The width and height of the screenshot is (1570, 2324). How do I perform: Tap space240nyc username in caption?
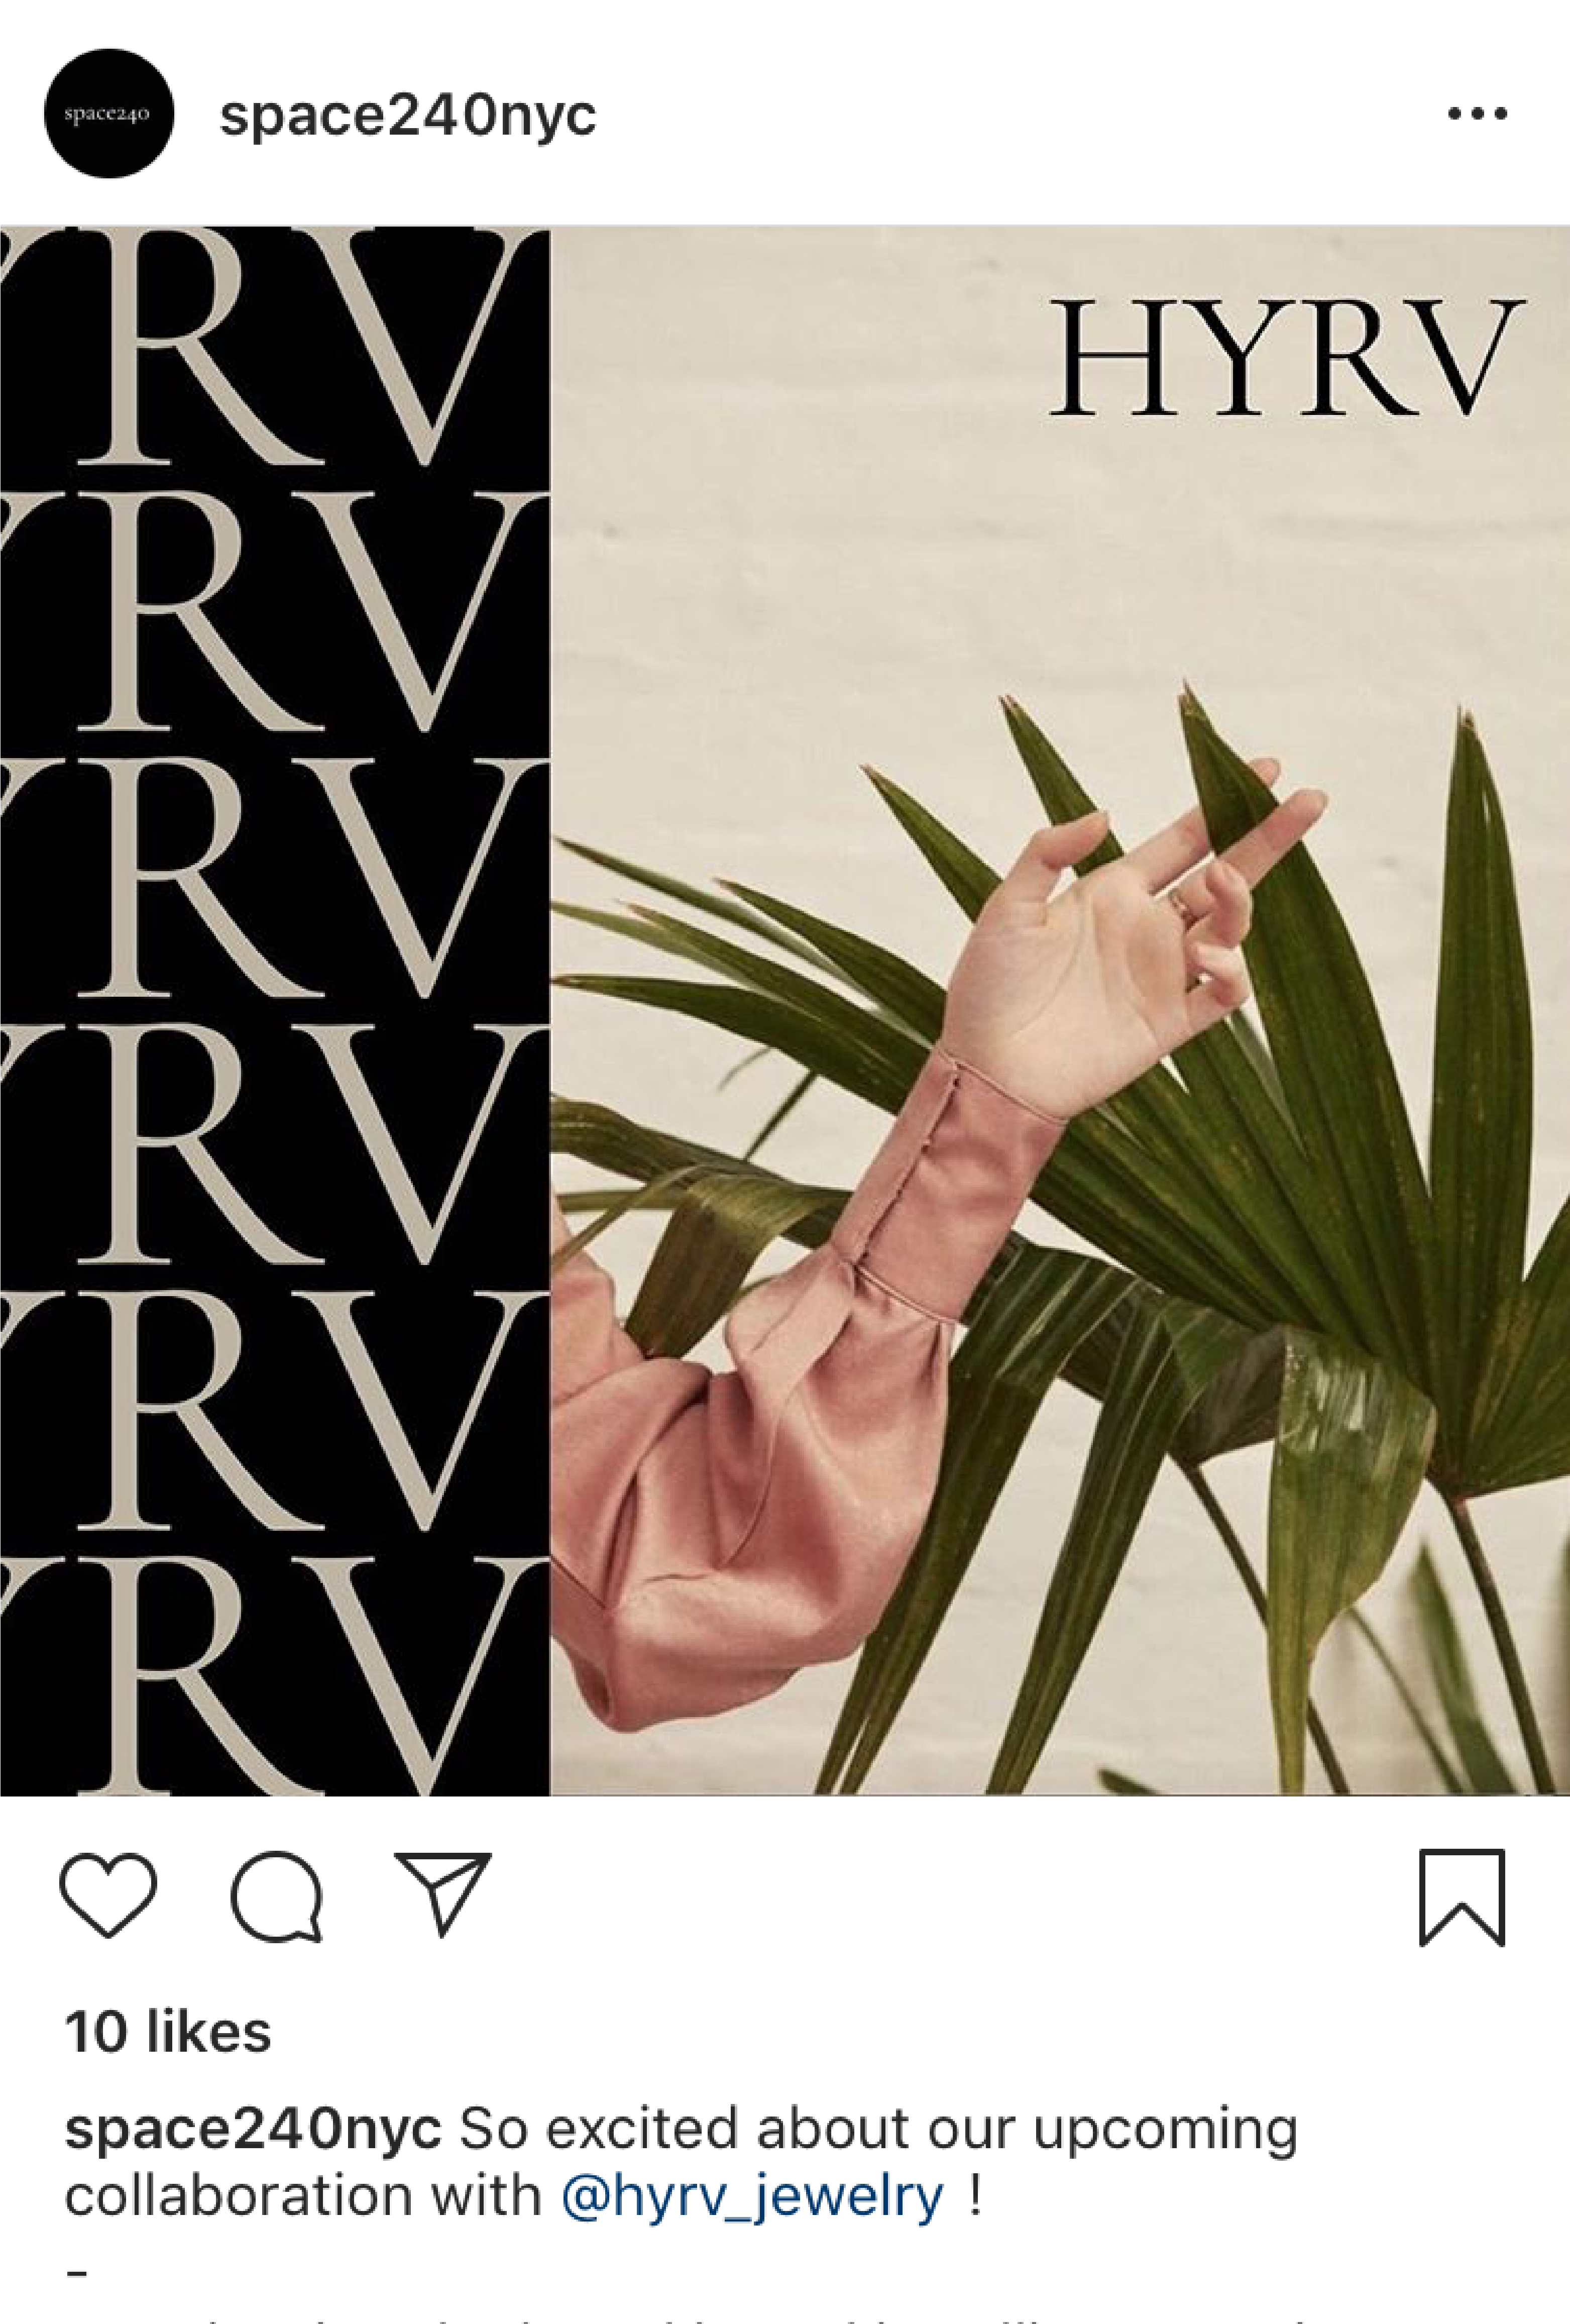[253, 2130]
